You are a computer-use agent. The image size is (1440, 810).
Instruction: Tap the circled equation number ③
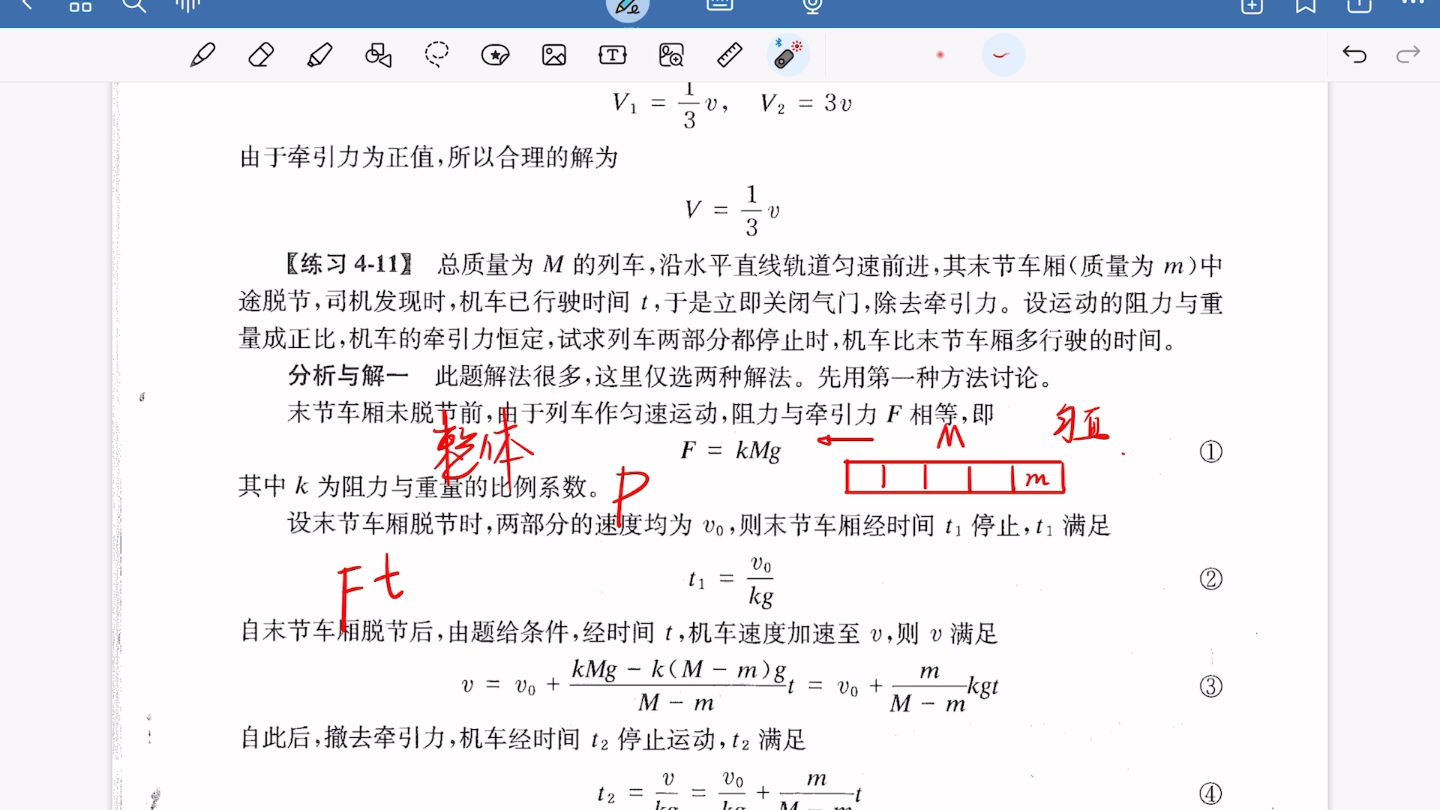(x=1211, y=686)
